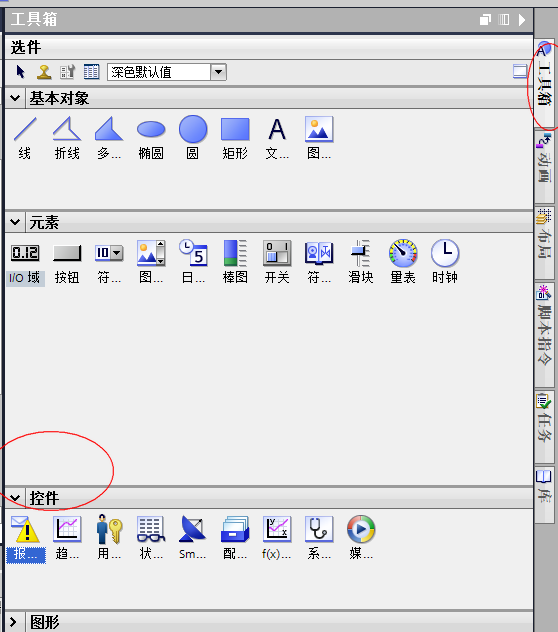This screenshot has width=558, height=632.
Task: Choose the 椭圆 ellipse object
Action: point(151,138)
